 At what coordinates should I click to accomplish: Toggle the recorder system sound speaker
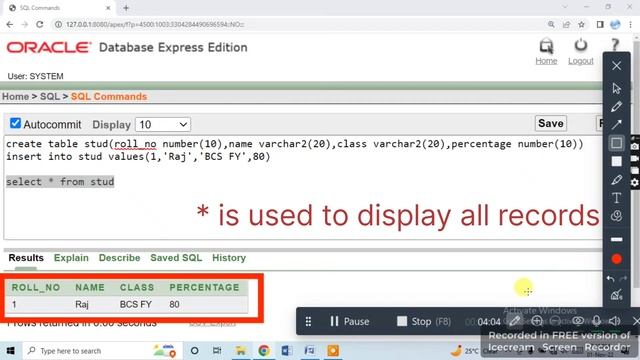[615, 321]
